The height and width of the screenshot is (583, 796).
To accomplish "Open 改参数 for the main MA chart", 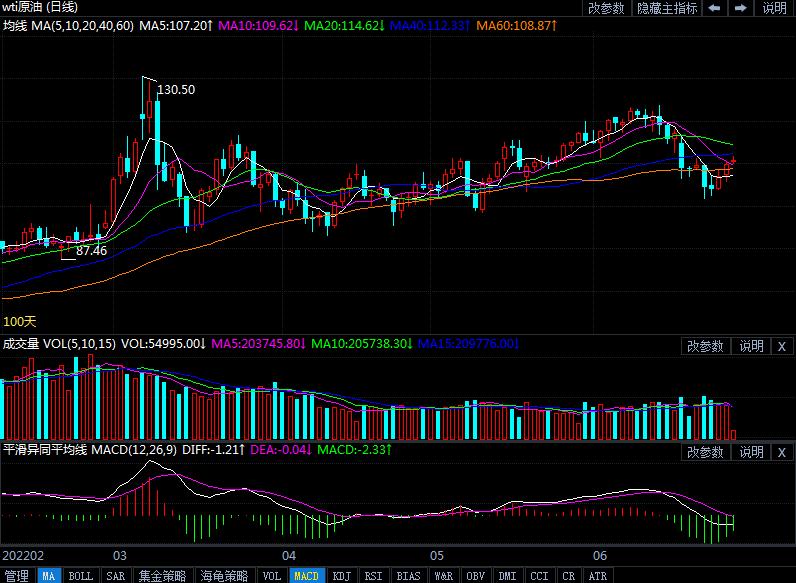I will tap(606, 8).
